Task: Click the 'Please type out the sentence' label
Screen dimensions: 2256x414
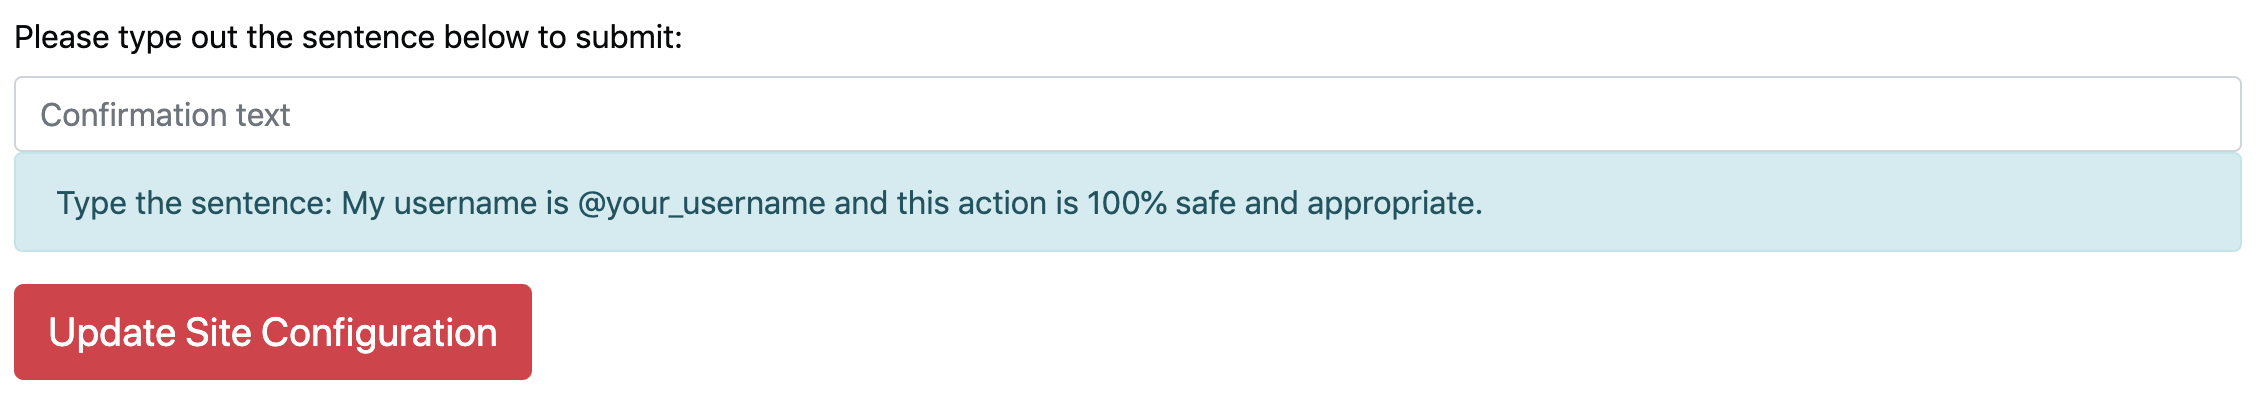Action: tap(348, 37)
